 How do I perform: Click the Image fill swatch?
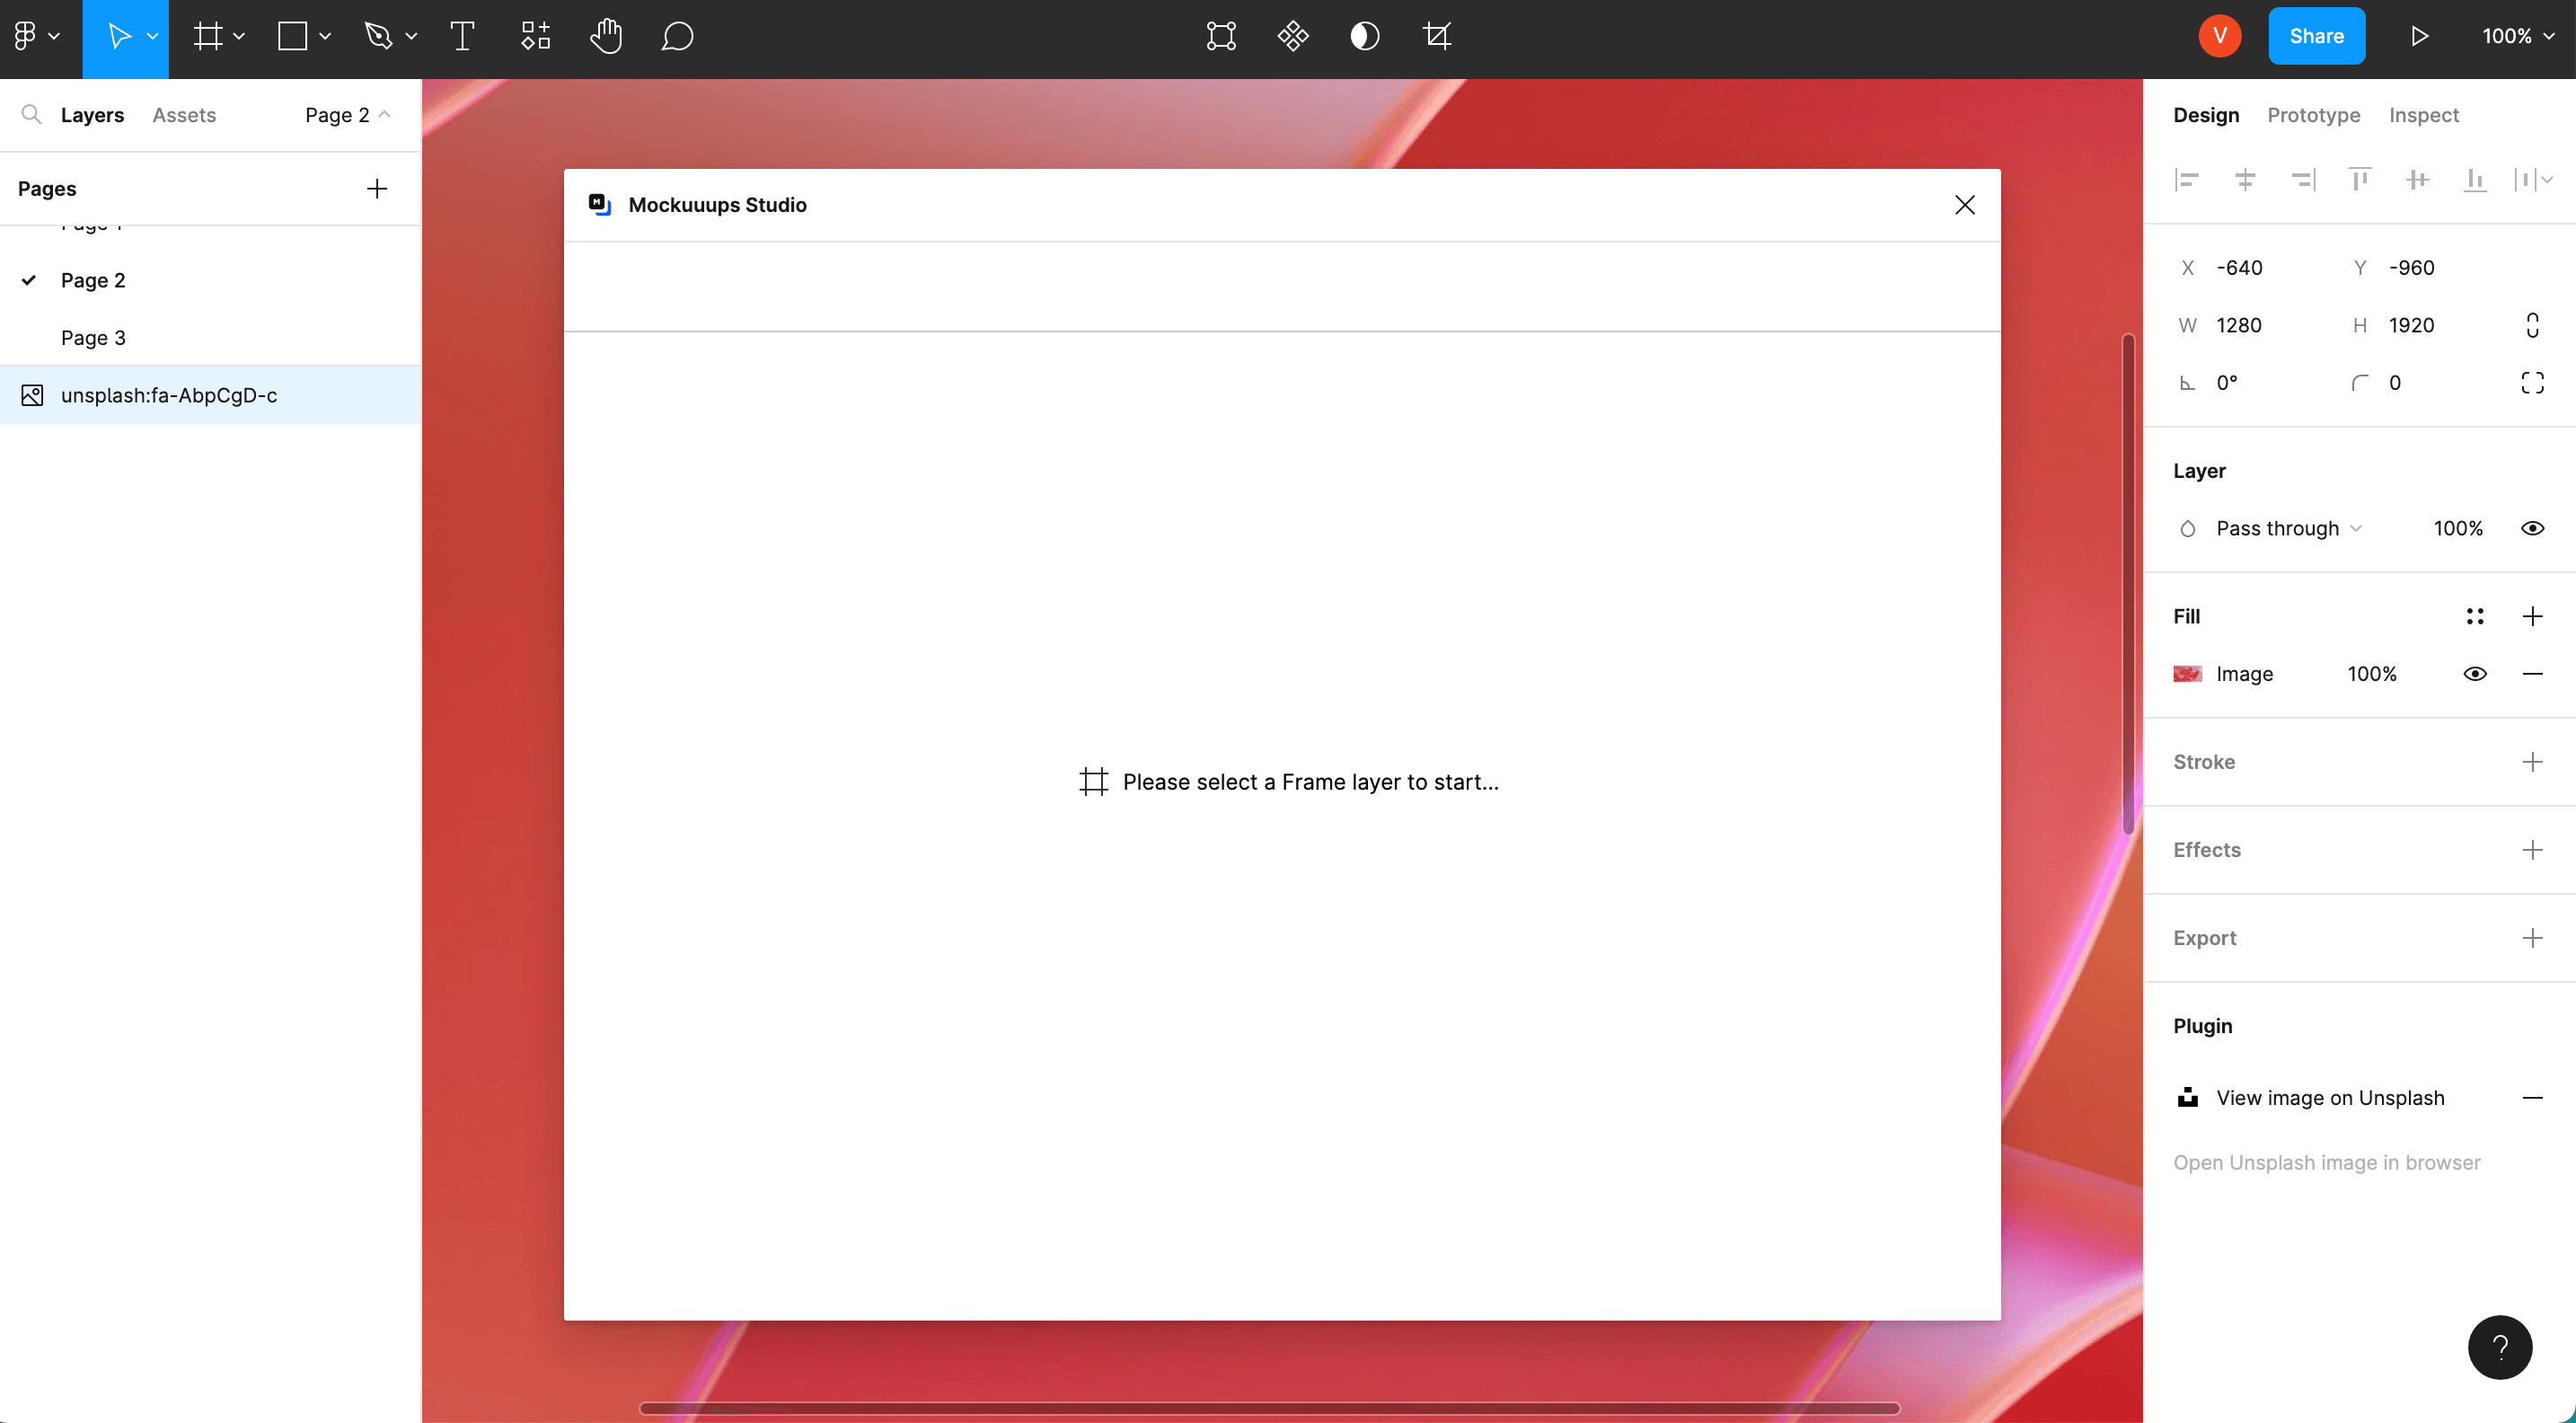point(2187,674)
